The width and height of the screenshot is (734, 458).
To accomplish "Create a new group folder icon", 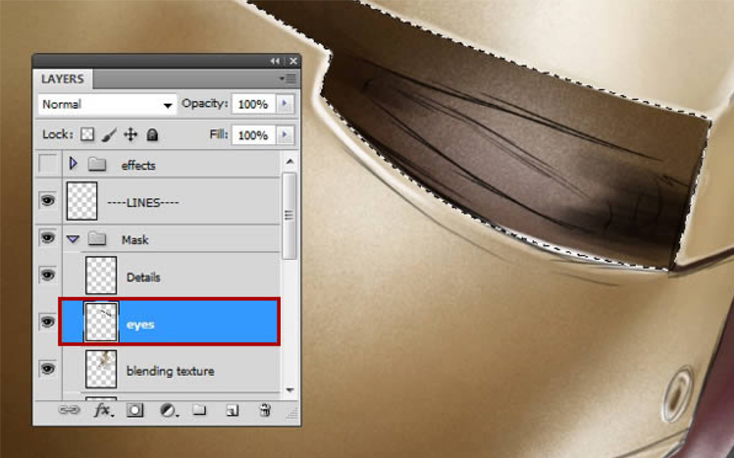I will point(199,410).
